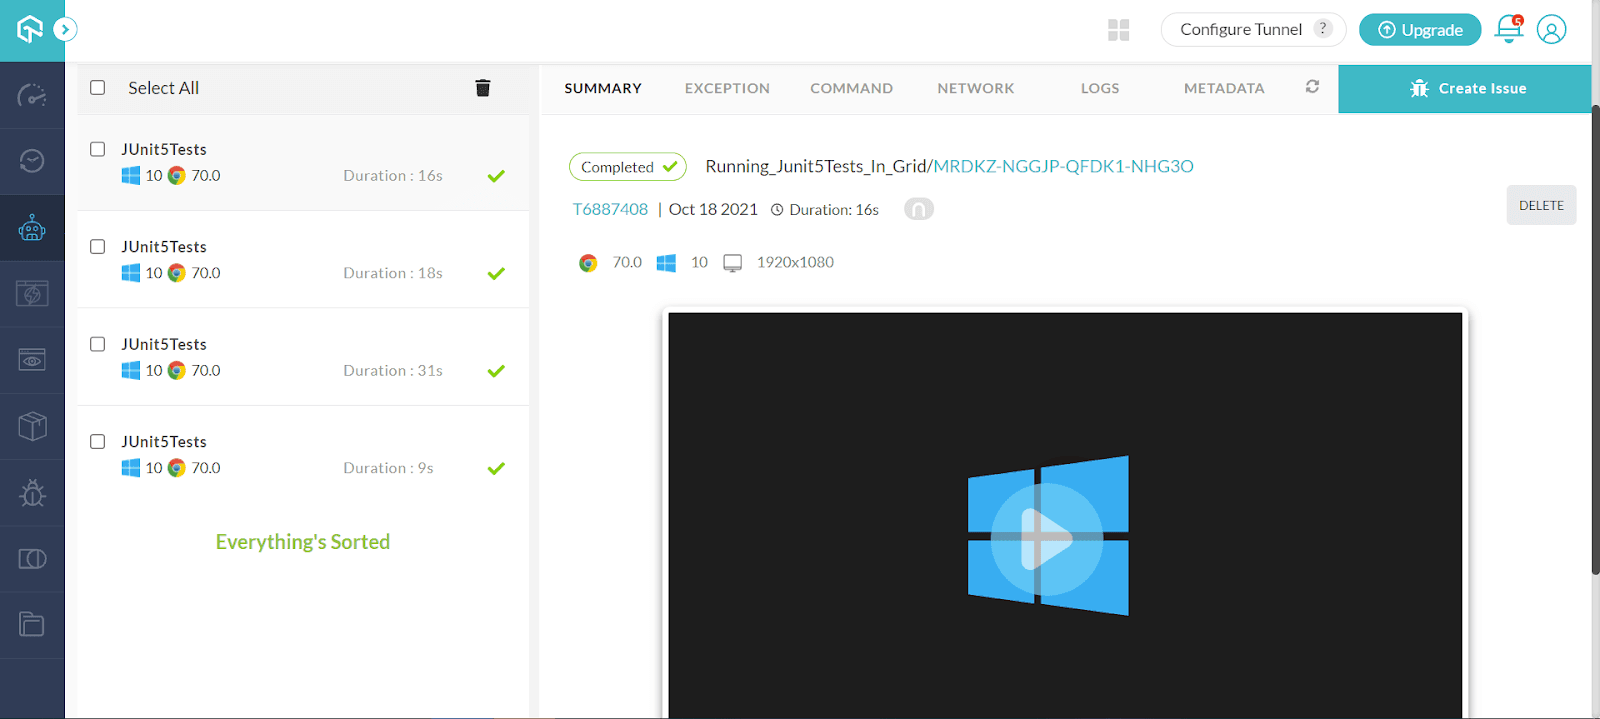Image resolution: width=1600 pixels, height=719 pixels.
Task: Click the DELETE button
Action: point(1541,205)
